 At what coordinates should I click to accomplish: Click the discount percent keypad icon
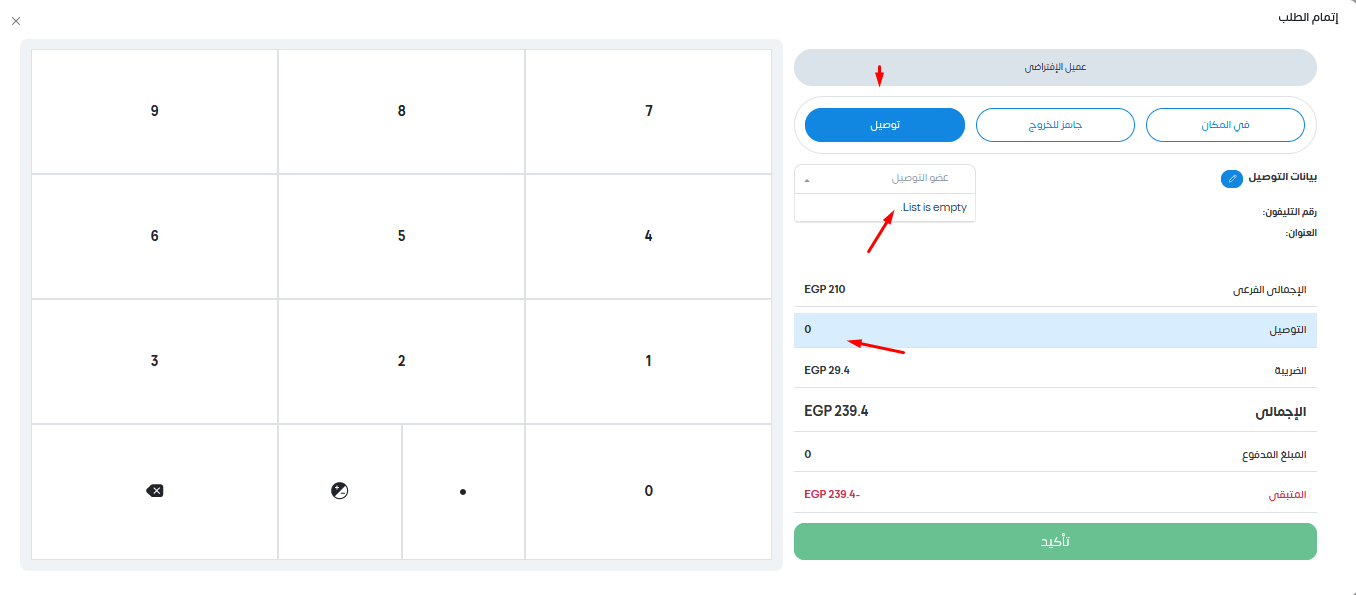click(x=340, y=491)
